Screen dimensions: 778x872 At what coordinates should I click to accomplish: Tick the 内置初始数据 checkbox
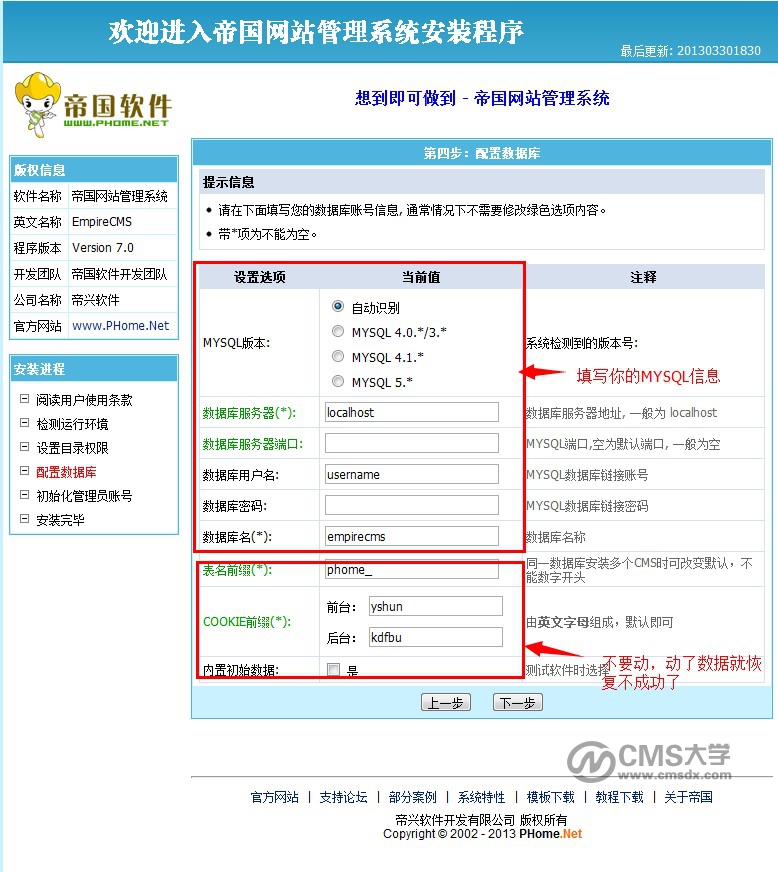click(334, 670)
